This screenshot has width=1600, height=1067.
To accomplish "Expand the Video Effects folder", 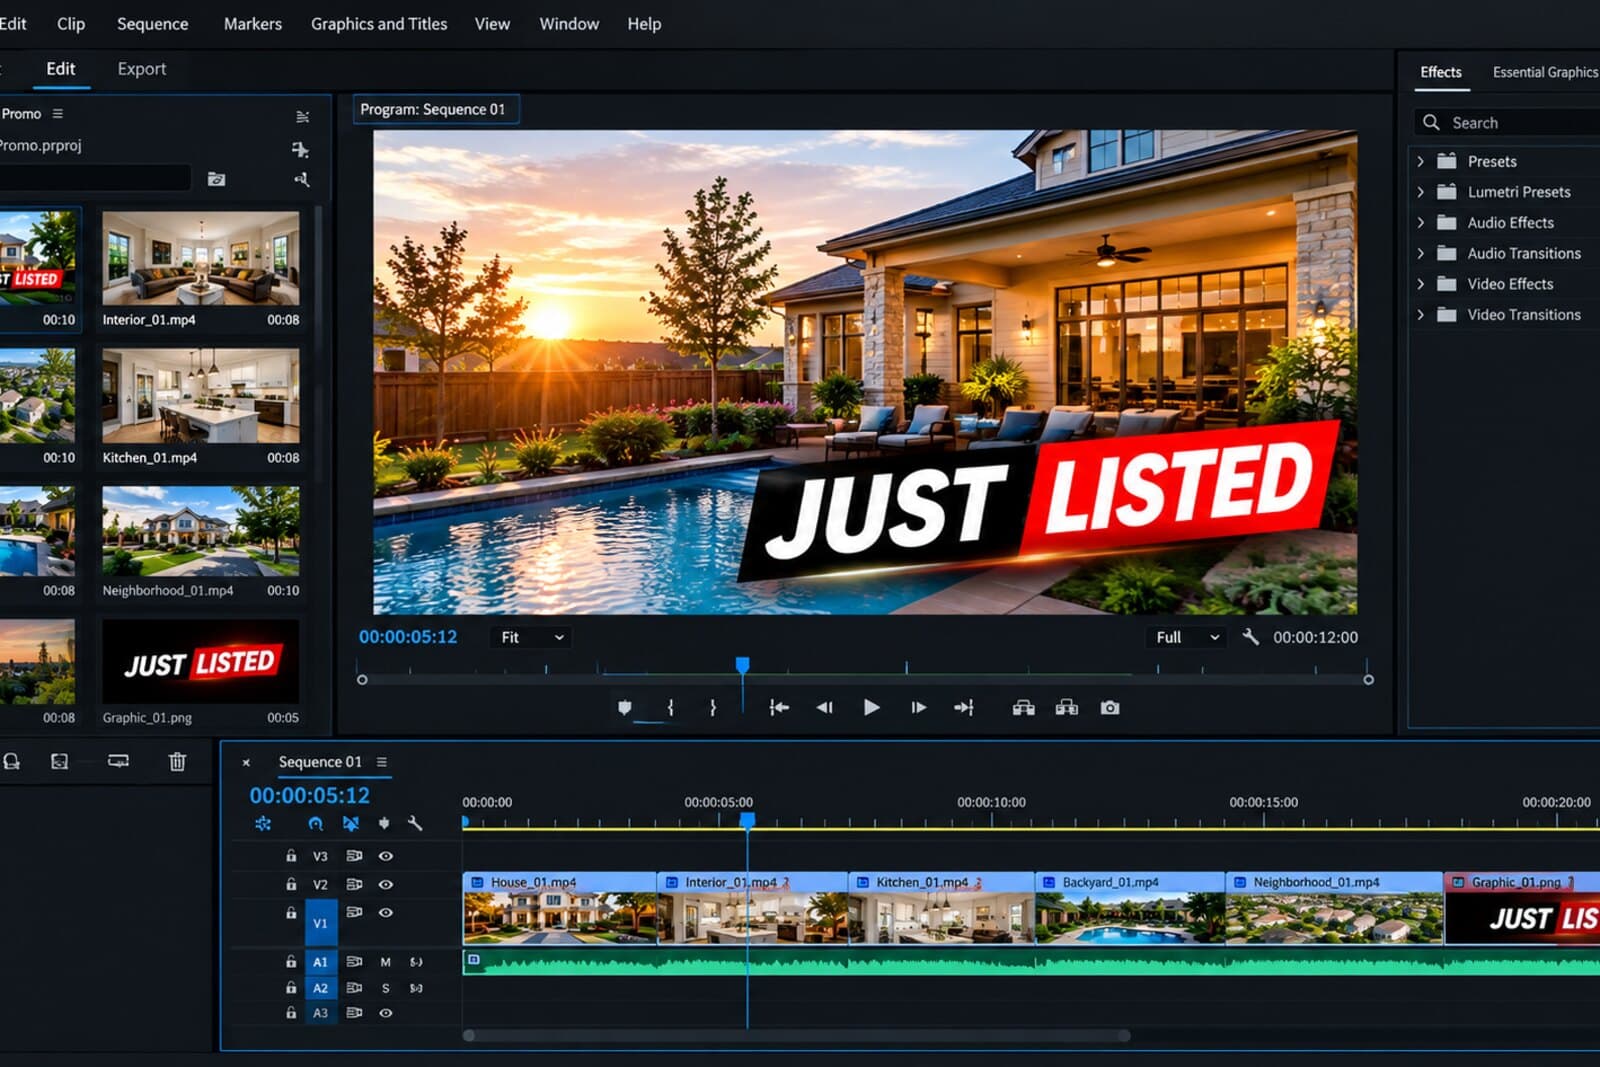I will (1420, 284).
